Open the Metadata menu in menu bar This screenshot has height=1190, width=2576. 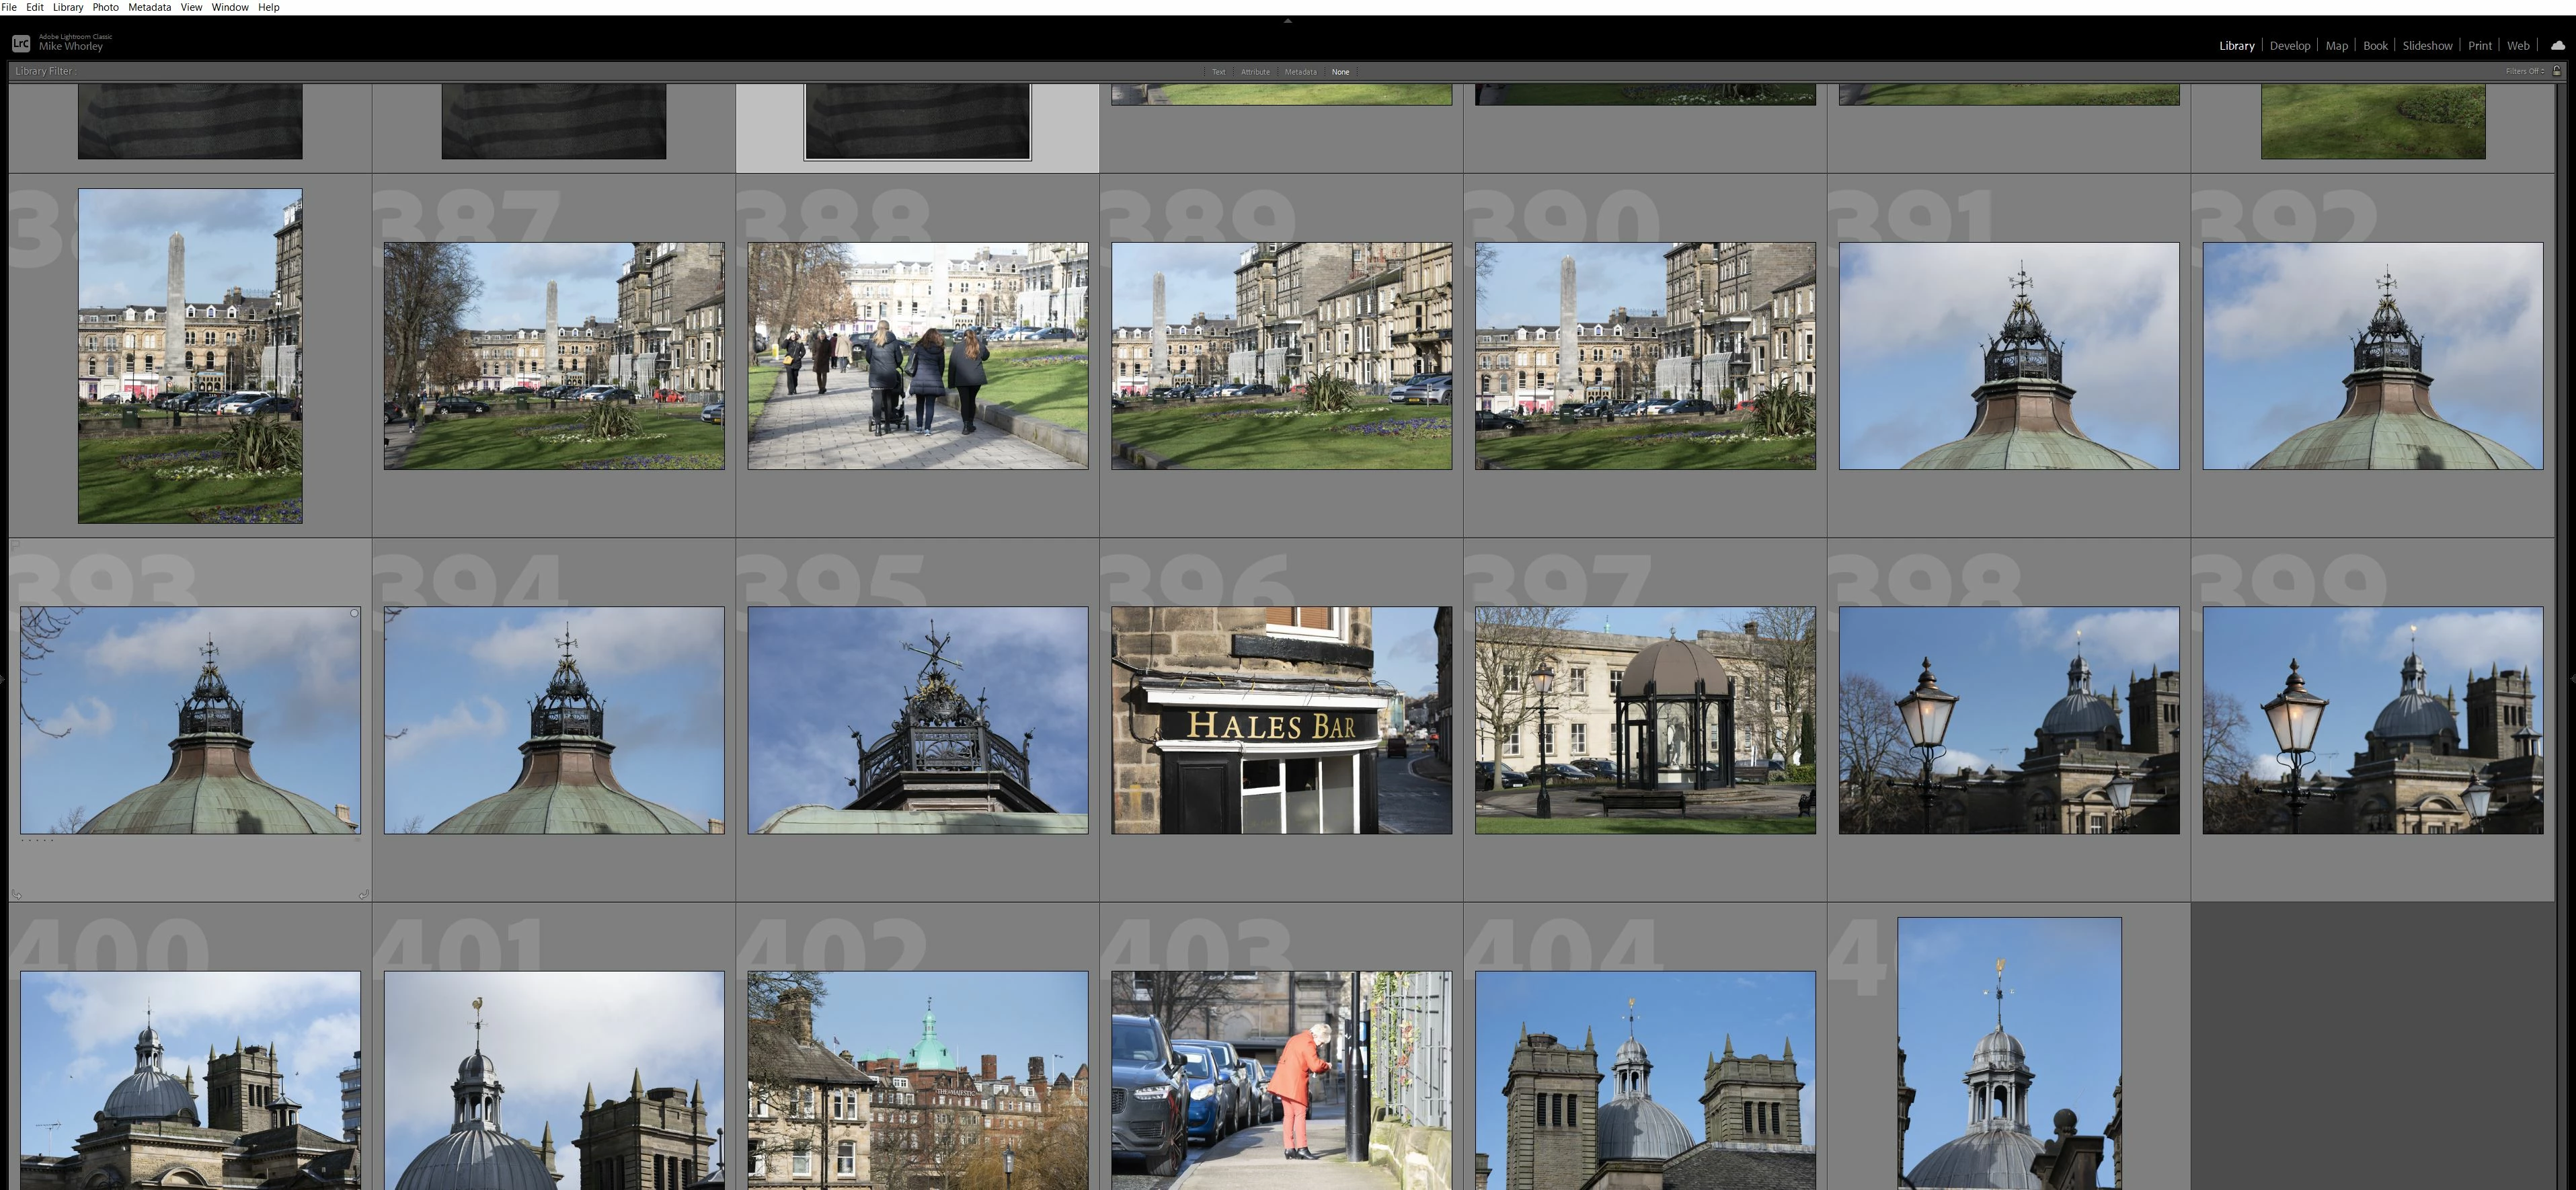[149, 7]
